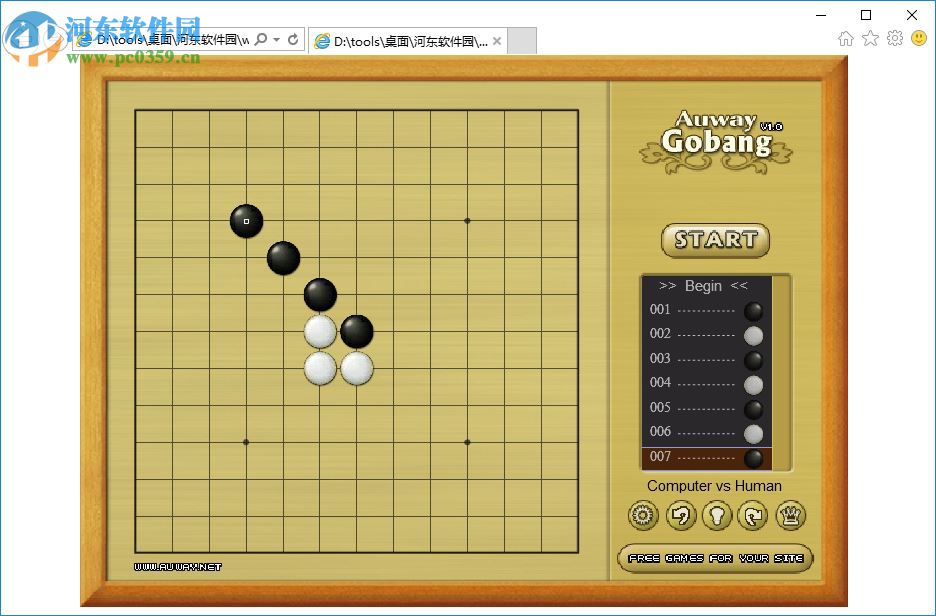Click the Home icon in the browser
This screenshot has height=616, width=936.
(x=846, y=38)
